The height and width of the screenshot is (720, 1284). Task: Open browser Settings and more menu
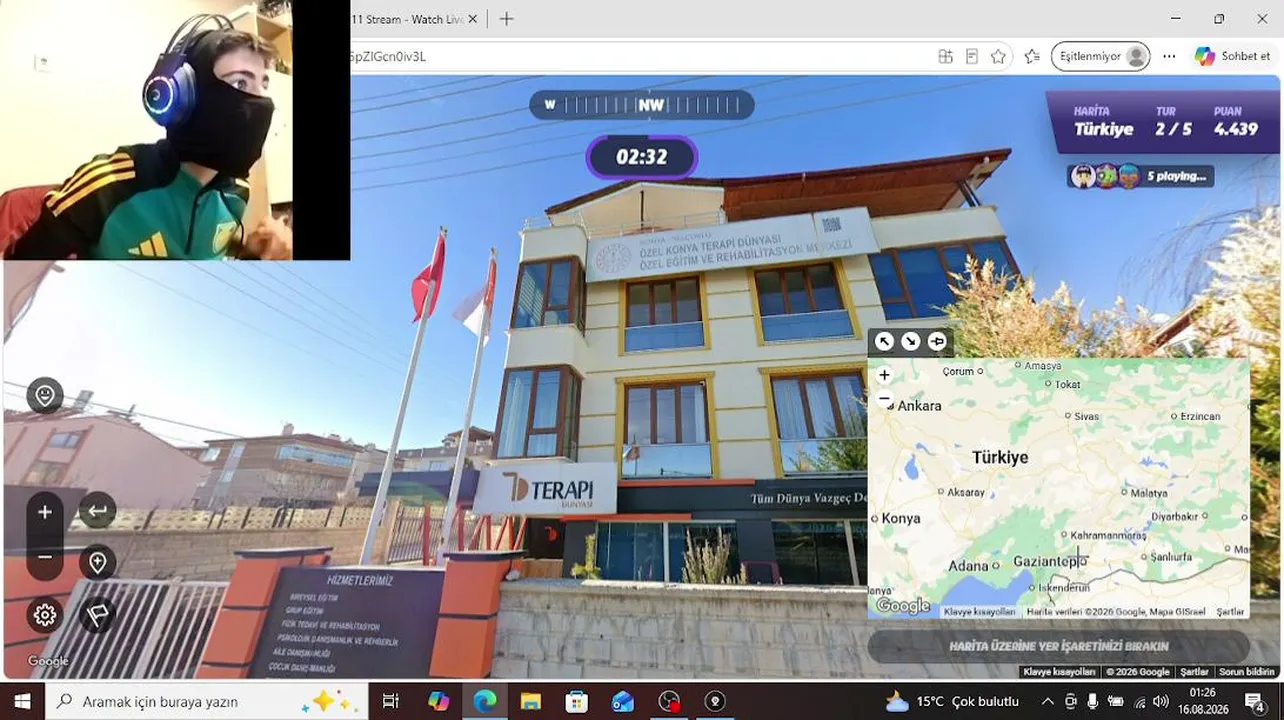1169,57
